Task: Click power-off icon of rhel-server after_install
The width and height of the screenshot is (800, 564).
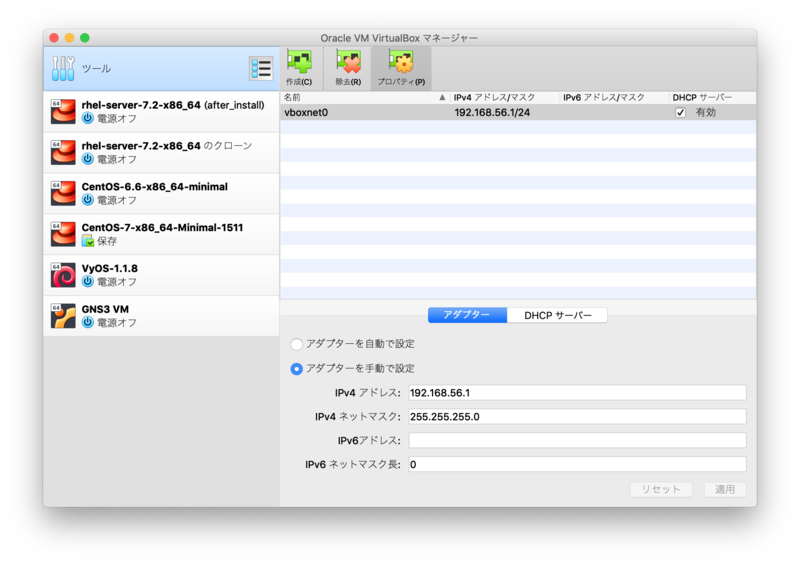Action: [88, 118]
